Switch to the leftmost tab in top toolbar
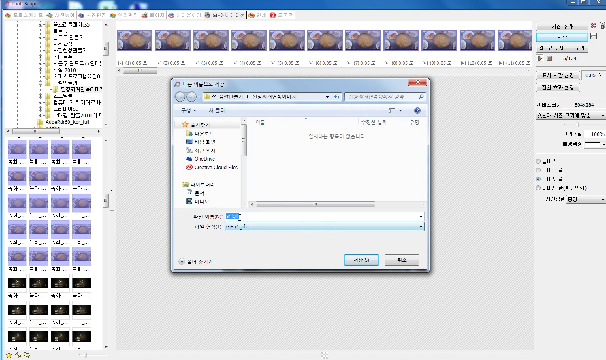606x360 pixels. coord(24,15)
